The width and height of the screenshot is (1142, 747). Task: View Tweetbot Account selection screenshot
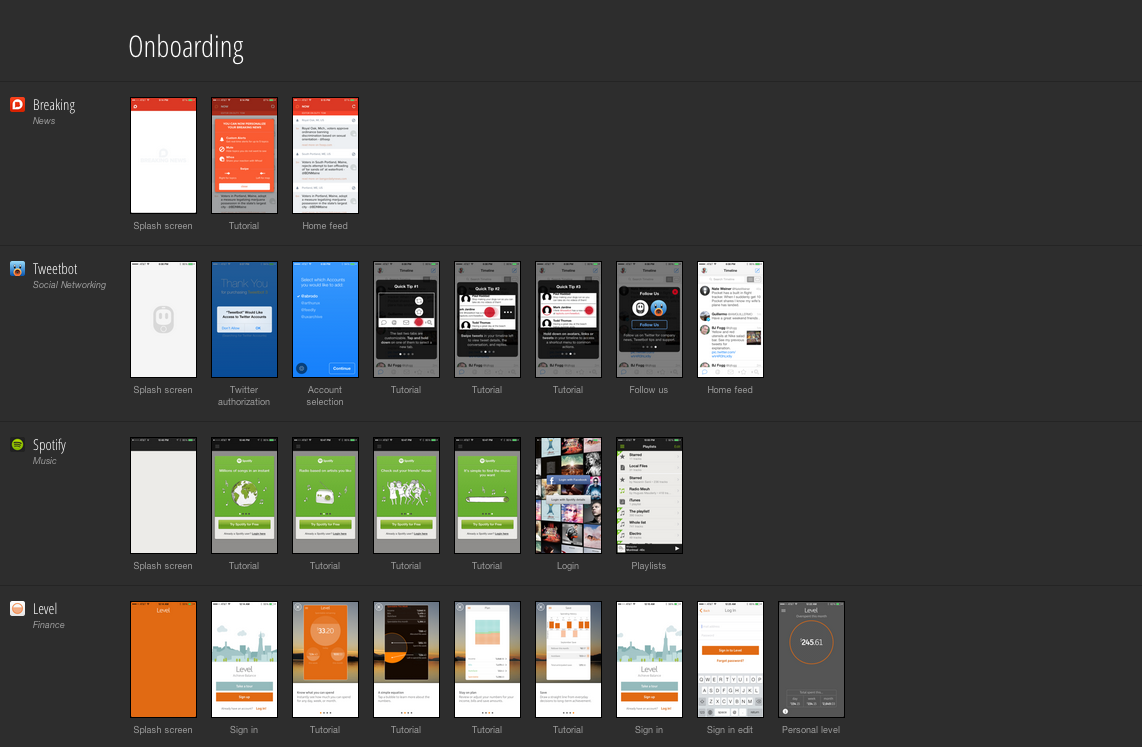[325, 319]
